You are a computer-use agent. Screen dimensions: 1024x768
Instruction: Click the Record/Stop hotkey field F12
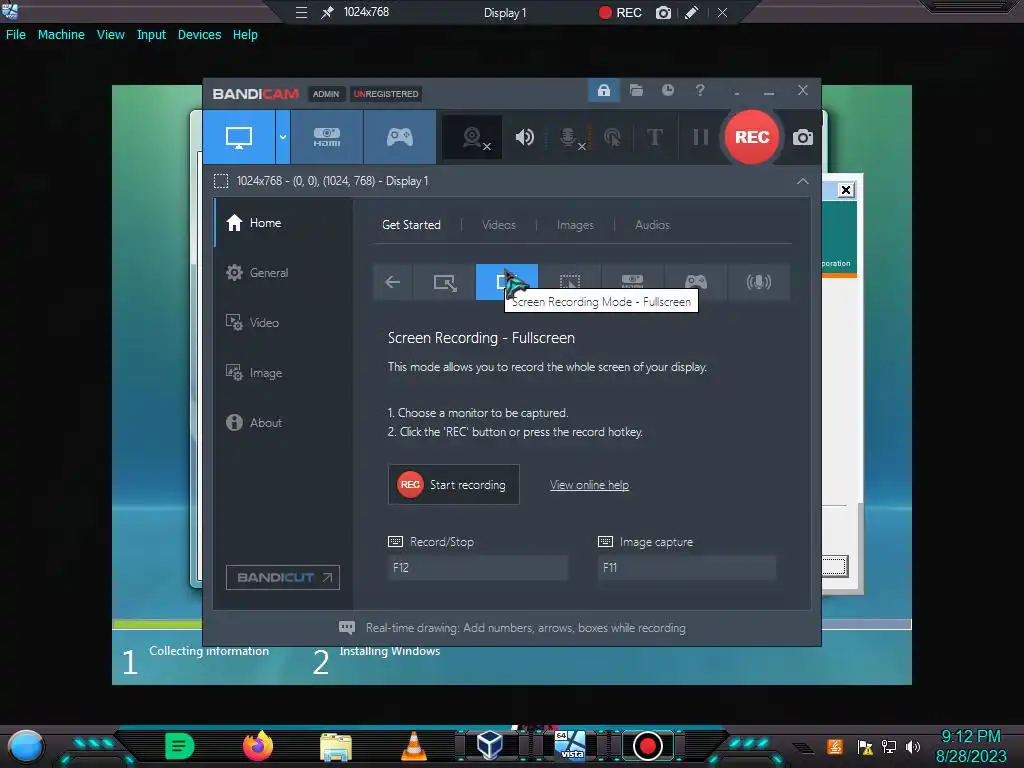point(477,568)
